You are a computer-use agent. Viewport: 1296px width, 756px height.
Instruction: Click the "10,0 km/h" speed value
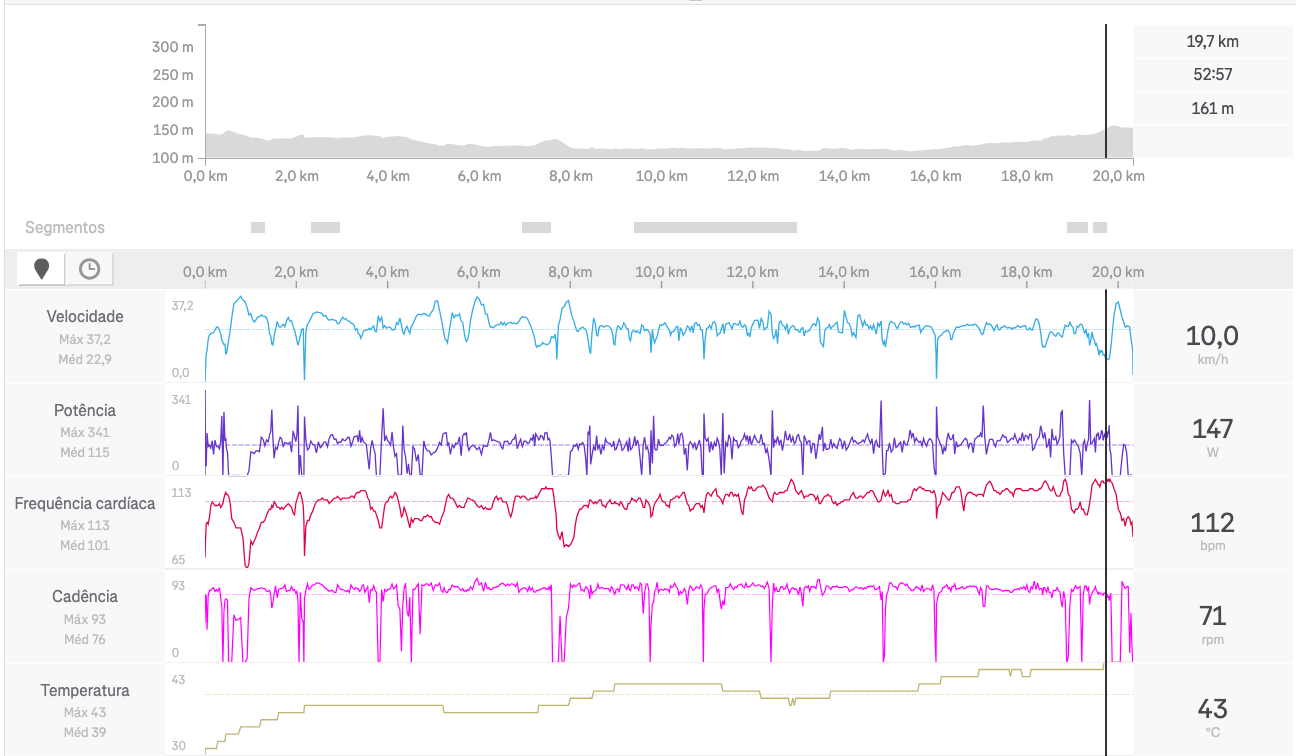pos(1212,343)
